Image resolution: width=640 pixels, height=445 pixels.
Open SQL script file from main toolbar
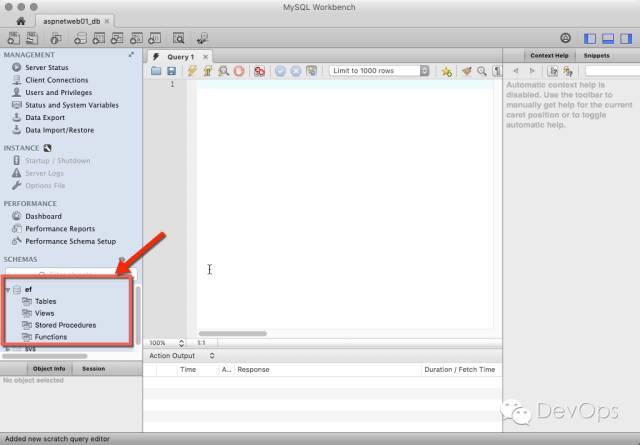pos(32,38)
